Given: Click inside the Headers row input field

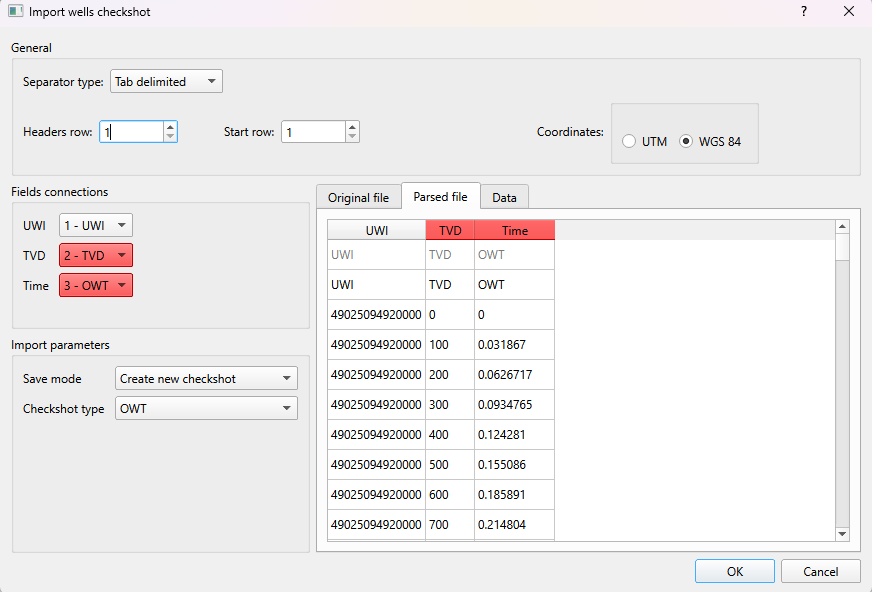Looking at the screenshot, I should click(x=130, y=131).
